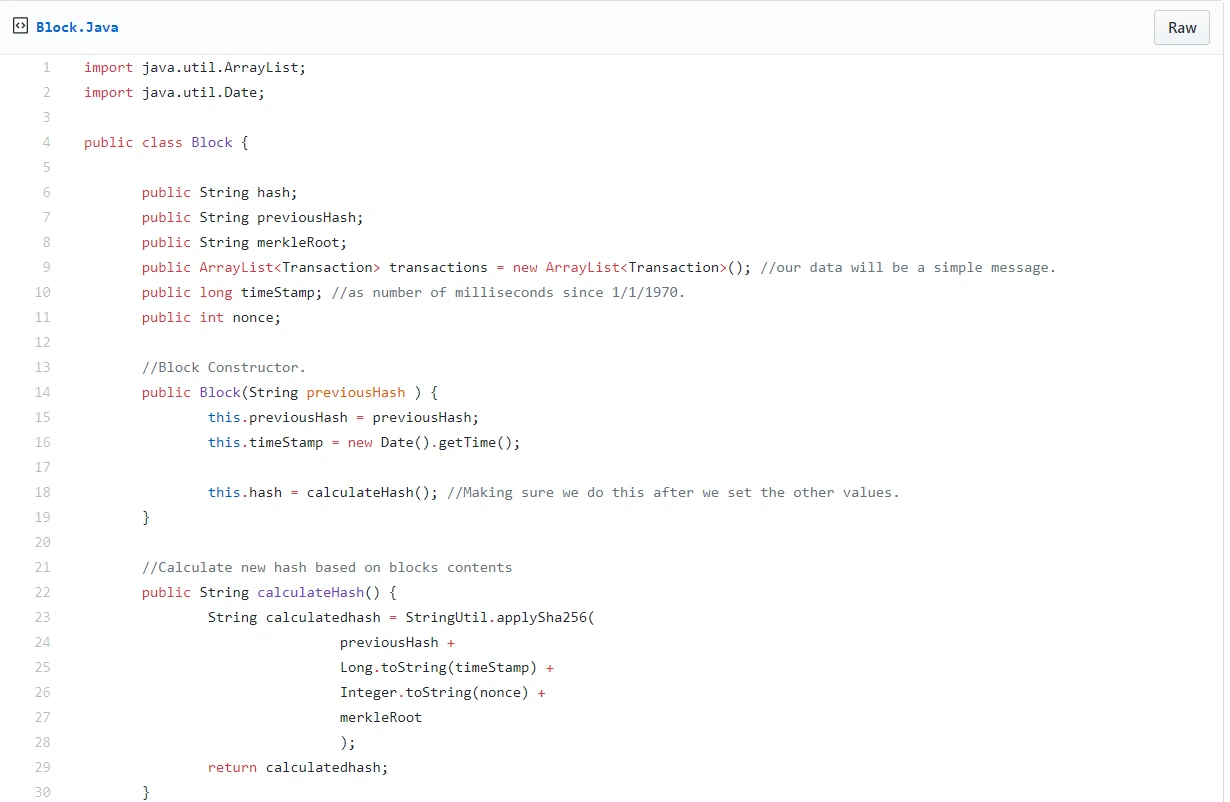Click 'previousHash +' on line 24
Screen dimensions: 1230x802
(x=397, y=643)
